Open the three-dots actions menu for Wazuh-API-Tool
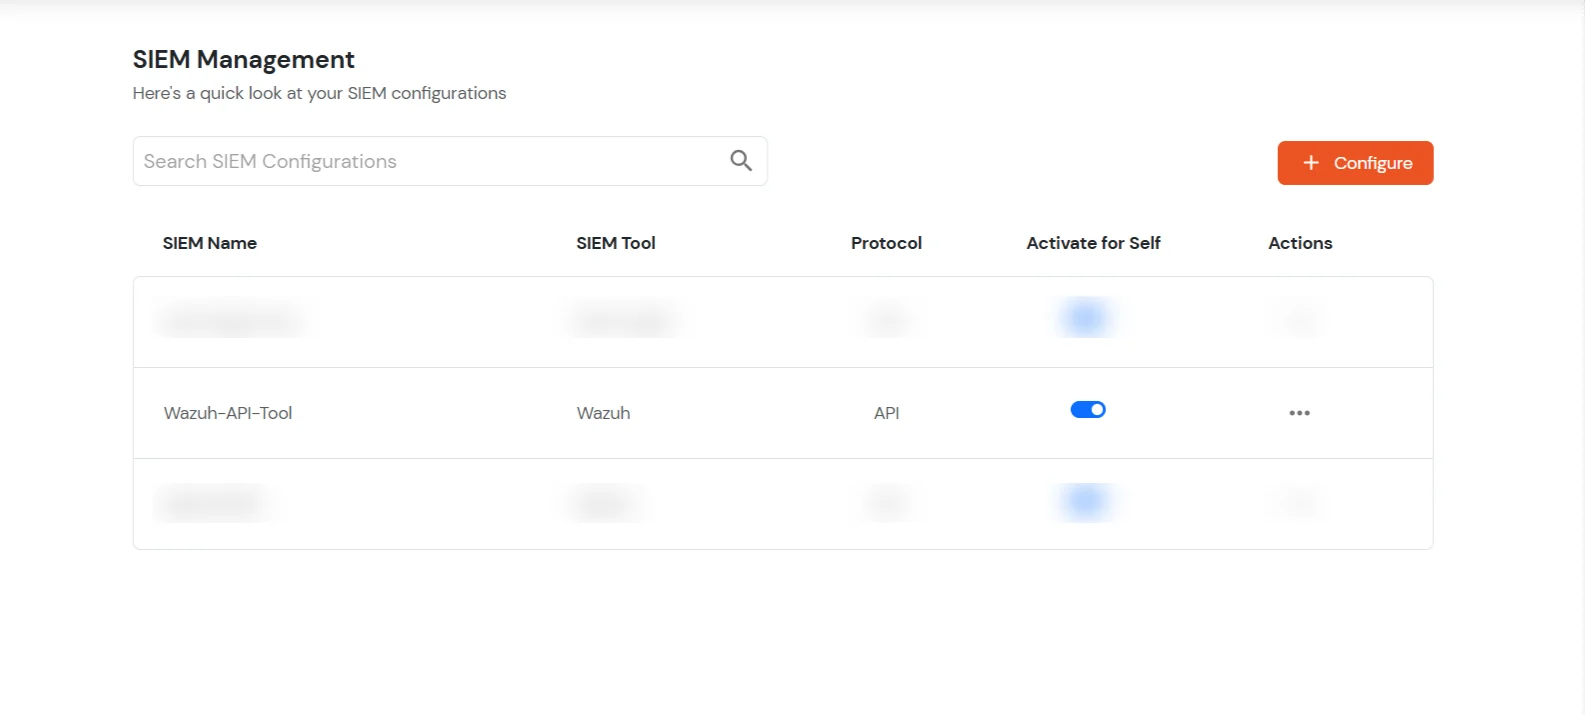Image resolution: width=1585 pixels, height=715 pixels. pyautogui.click(x=1299, y=413)
